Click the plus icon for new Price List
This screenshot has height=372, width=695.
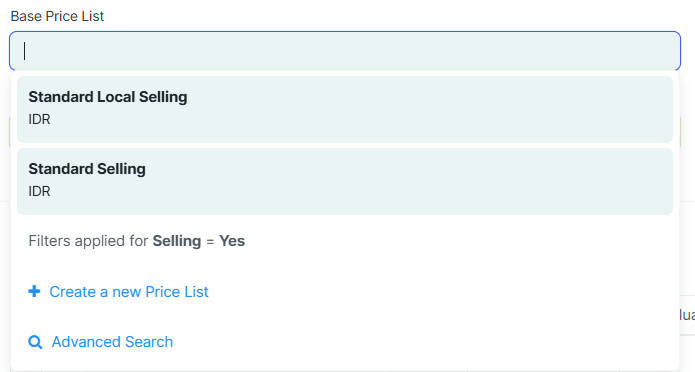[34, 291]
